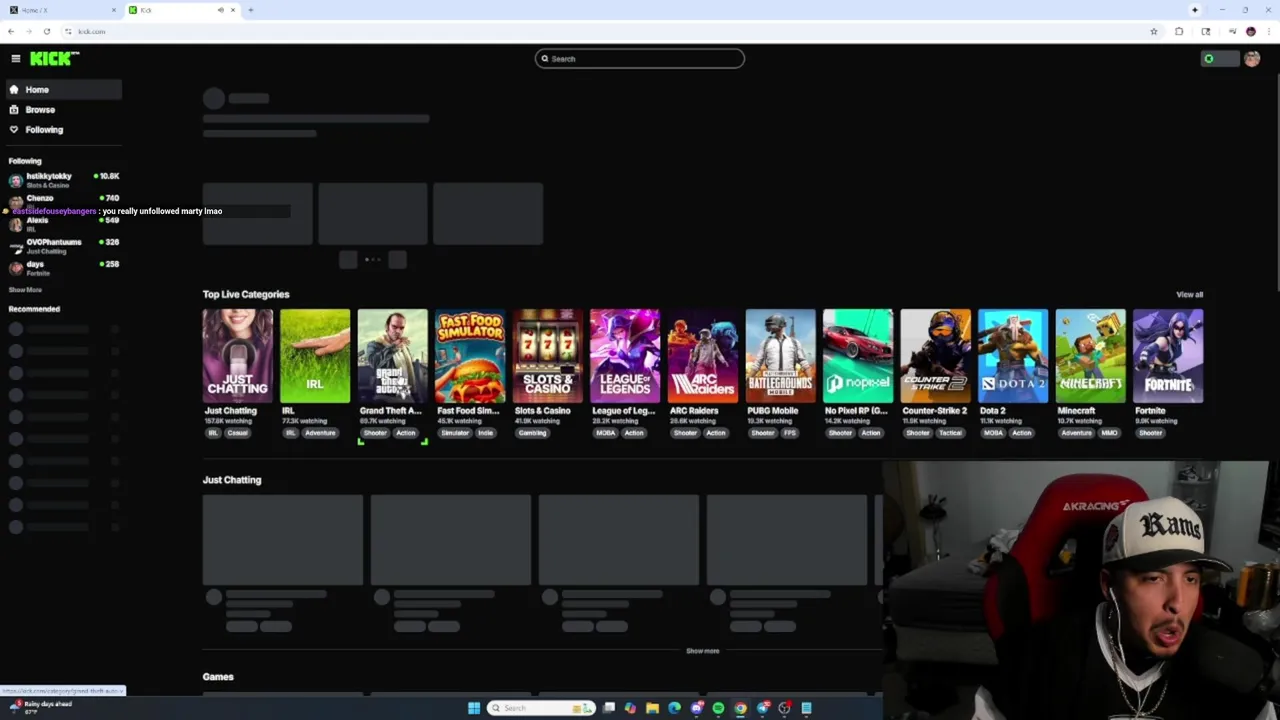This screenshot has height=720, width=1280.
Task: Click the Just Chatting section heading
Action: coord(232,480)
